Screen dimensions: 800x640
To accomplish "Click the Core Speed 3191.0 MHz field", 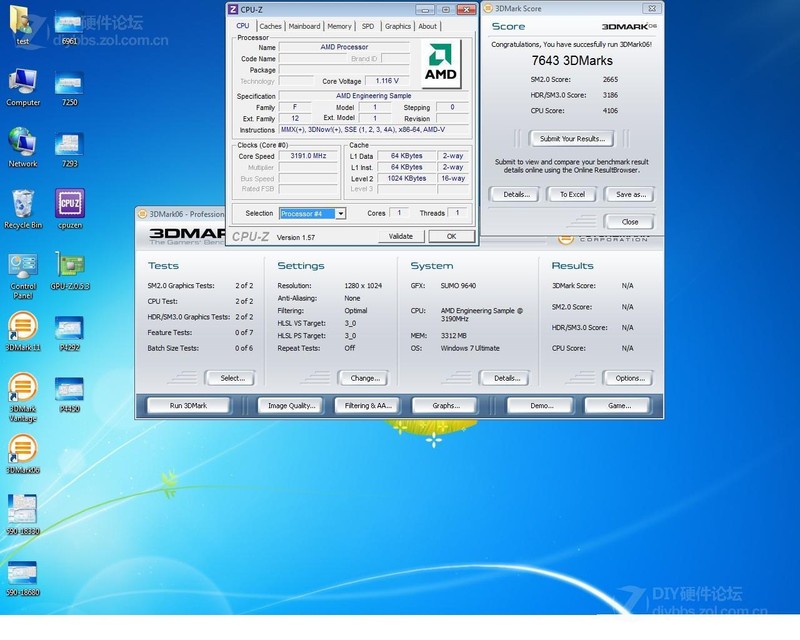I will pyautogui.click(x=308, y=156).
